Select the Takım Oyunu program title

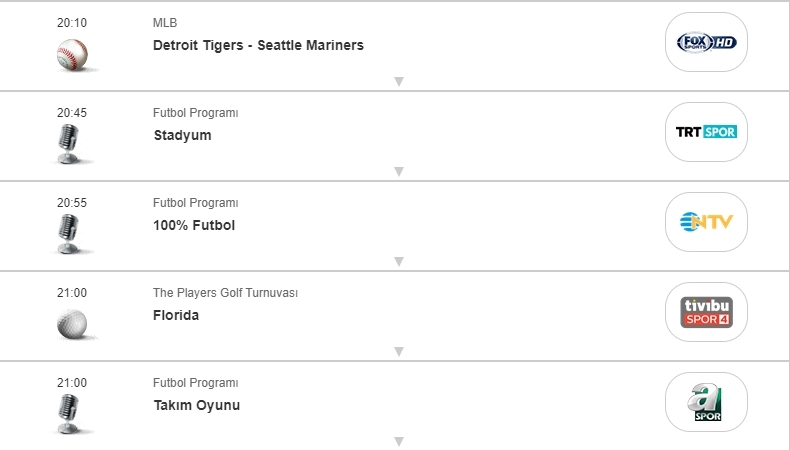[x=196, y=405]
